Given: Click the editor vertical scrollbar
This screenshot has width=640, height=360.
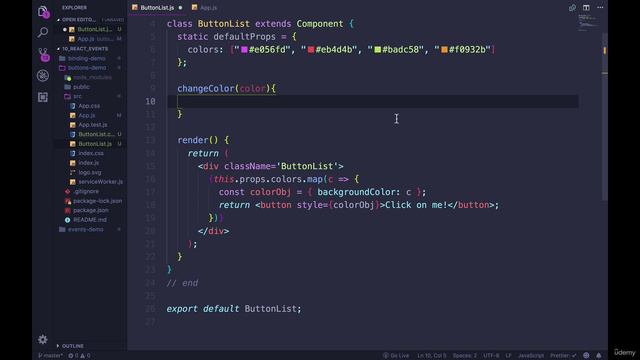Looking at the screenshot, I should pos(604,117).
